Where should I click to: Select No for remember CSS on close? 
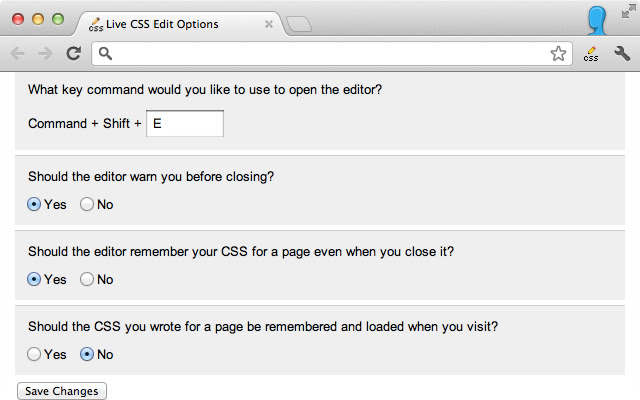coord(87,279)
